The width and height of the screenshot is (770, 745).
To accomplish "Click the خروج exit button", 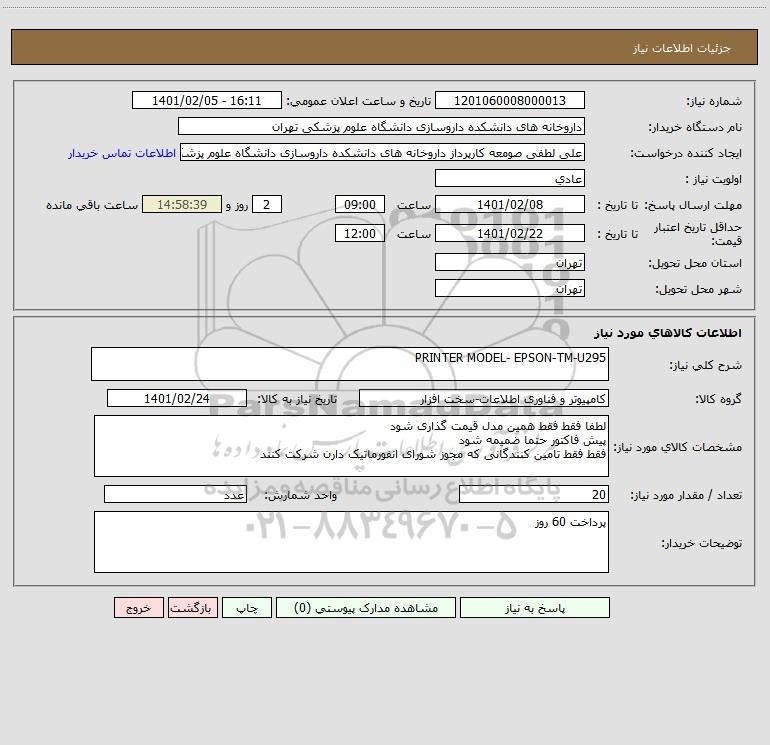I will pyautogui.click(x=138, y=607).
